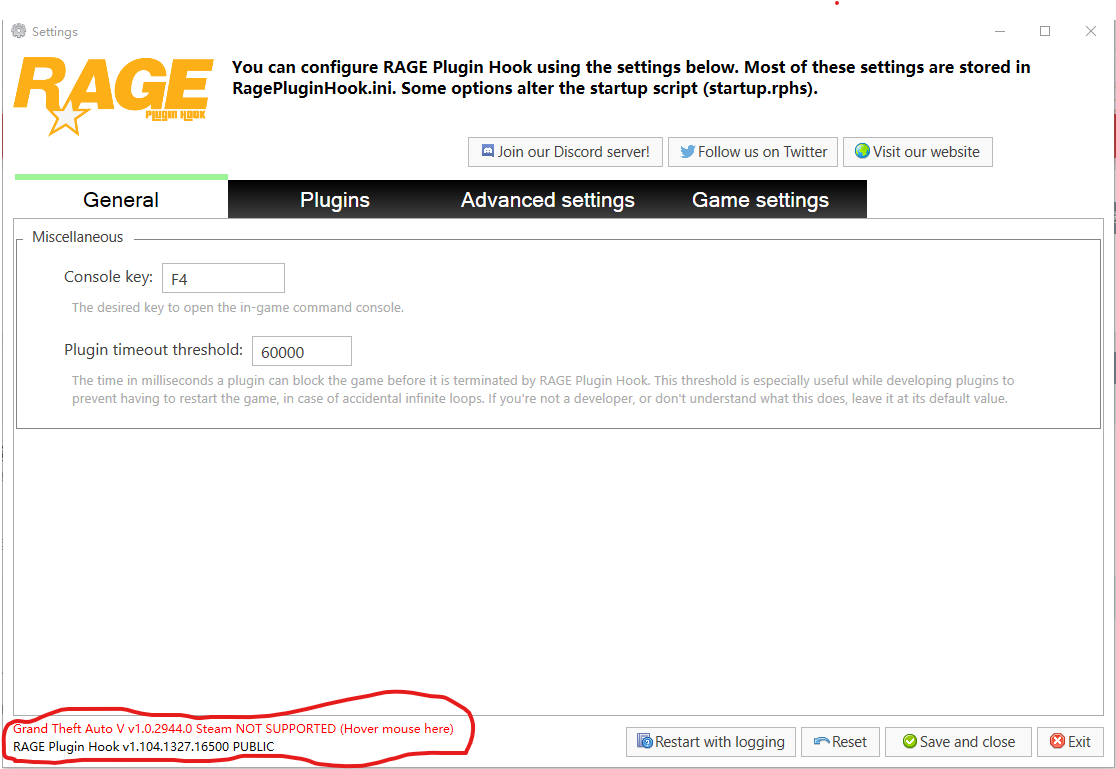Image resolution: width=1116 pixels, height=769 pixels.
Task: Click the plugin timeout description paragraph
Action: [x=543, y=389]
